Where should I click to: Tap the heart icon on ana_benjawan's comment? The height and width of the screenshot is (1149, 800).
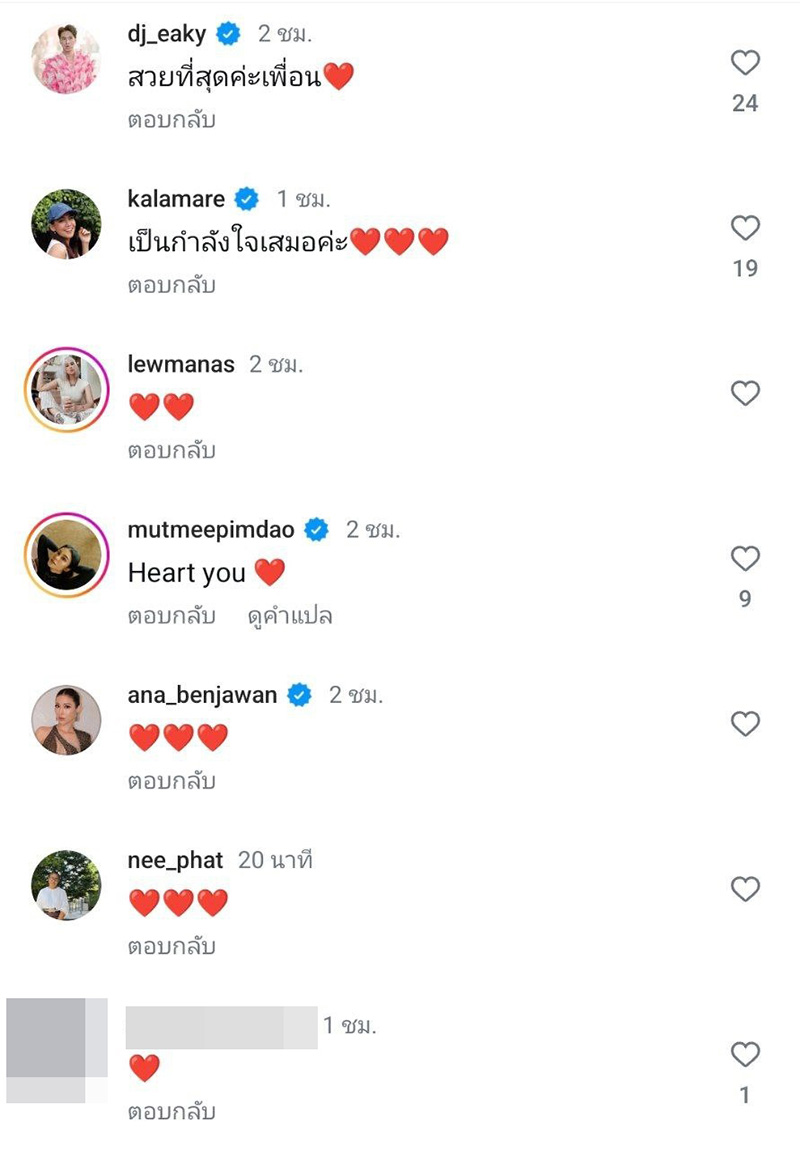tap(745, 722)
